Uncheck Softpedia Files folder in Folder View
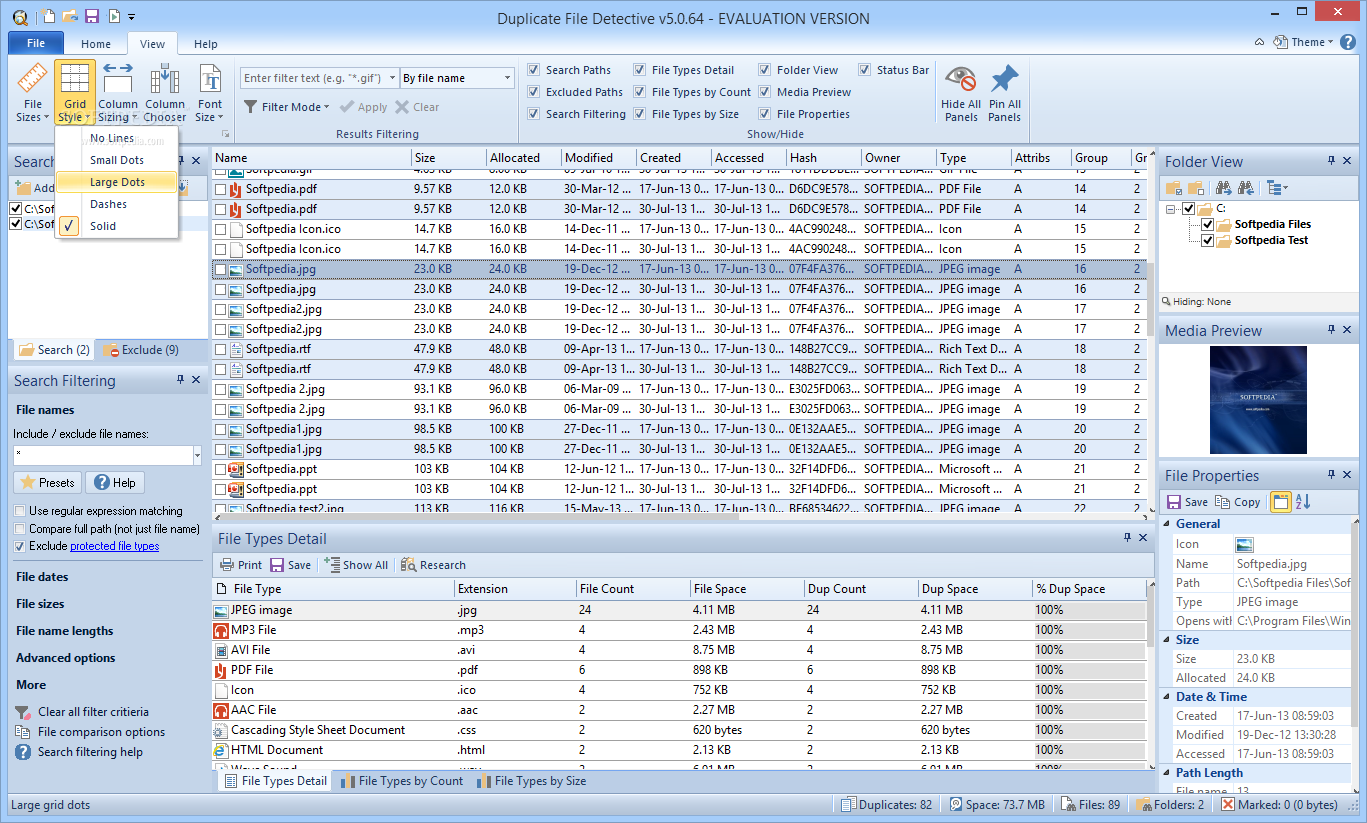 click(x=1208, y=224)
